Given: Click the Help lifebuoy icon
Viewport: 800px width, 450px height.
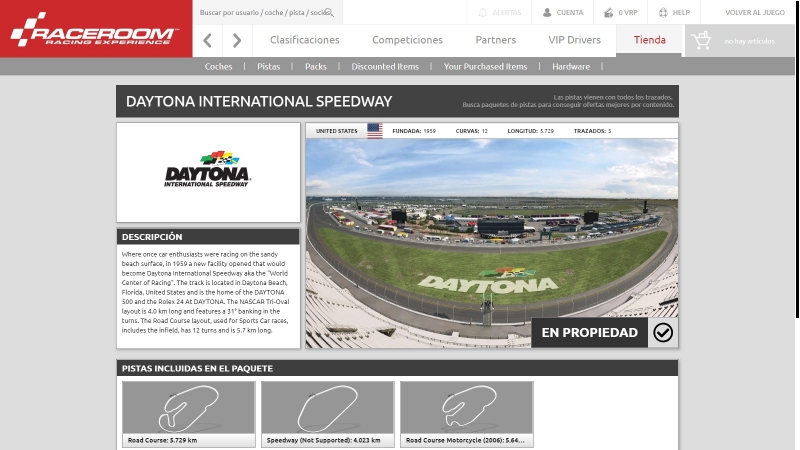Looking at the screenshot, I should pos(663,13).
